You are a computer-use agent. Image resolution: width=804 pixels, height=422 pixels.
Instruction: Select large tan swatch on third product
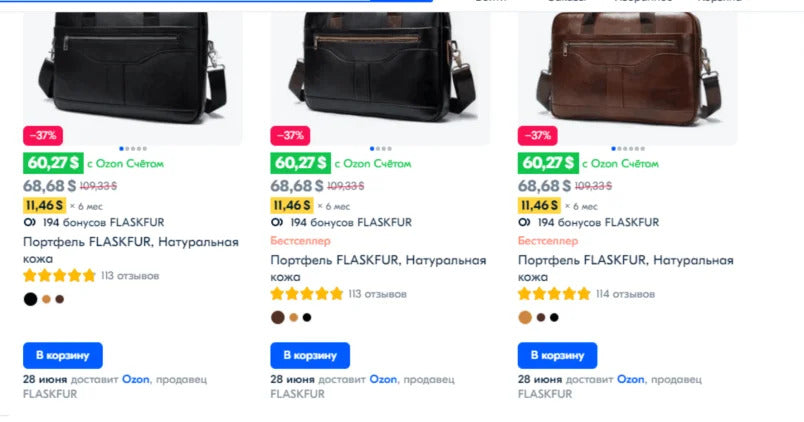coord(525,317)
